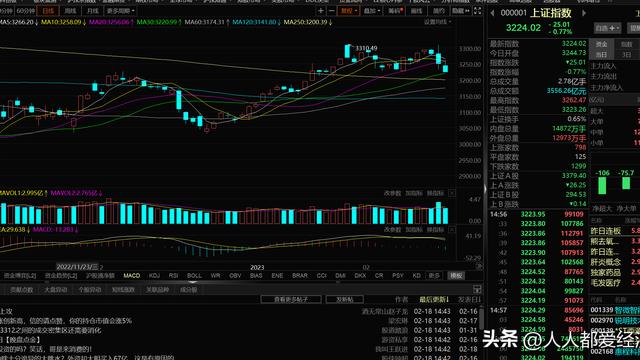The width and height of the screenshot is (640, 360).
Task: Expand the 复权 adjustment dropdown
Action: point(349,11)
